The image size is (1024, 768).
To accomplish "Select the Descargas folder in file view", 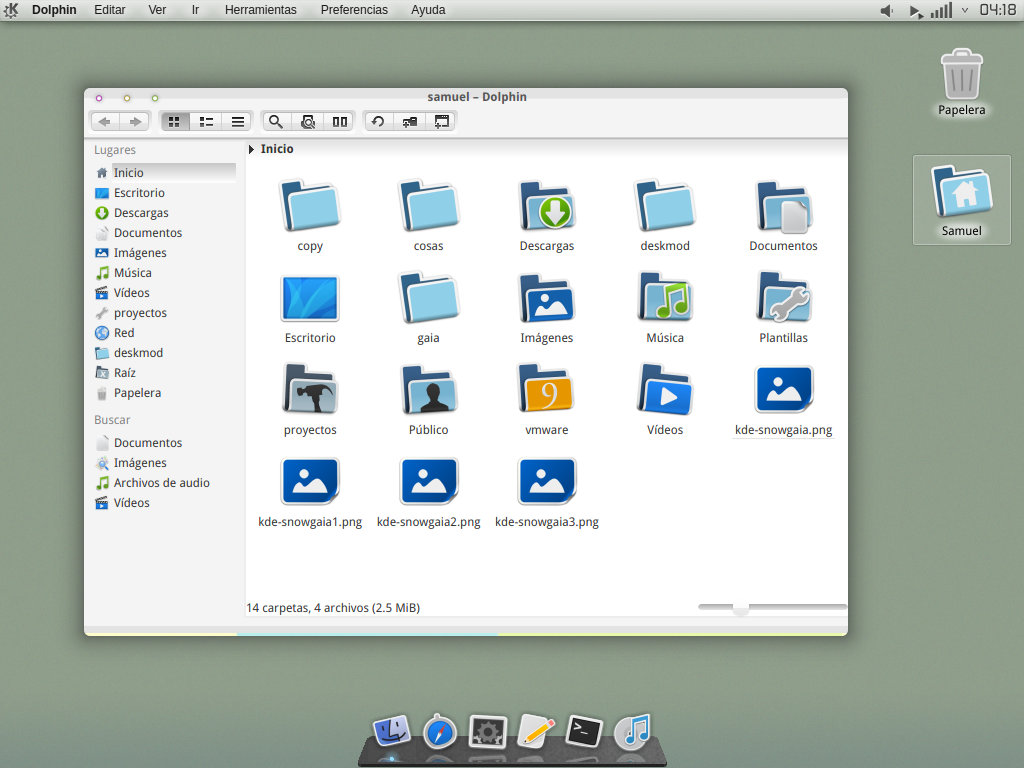I will coord(547,206).
